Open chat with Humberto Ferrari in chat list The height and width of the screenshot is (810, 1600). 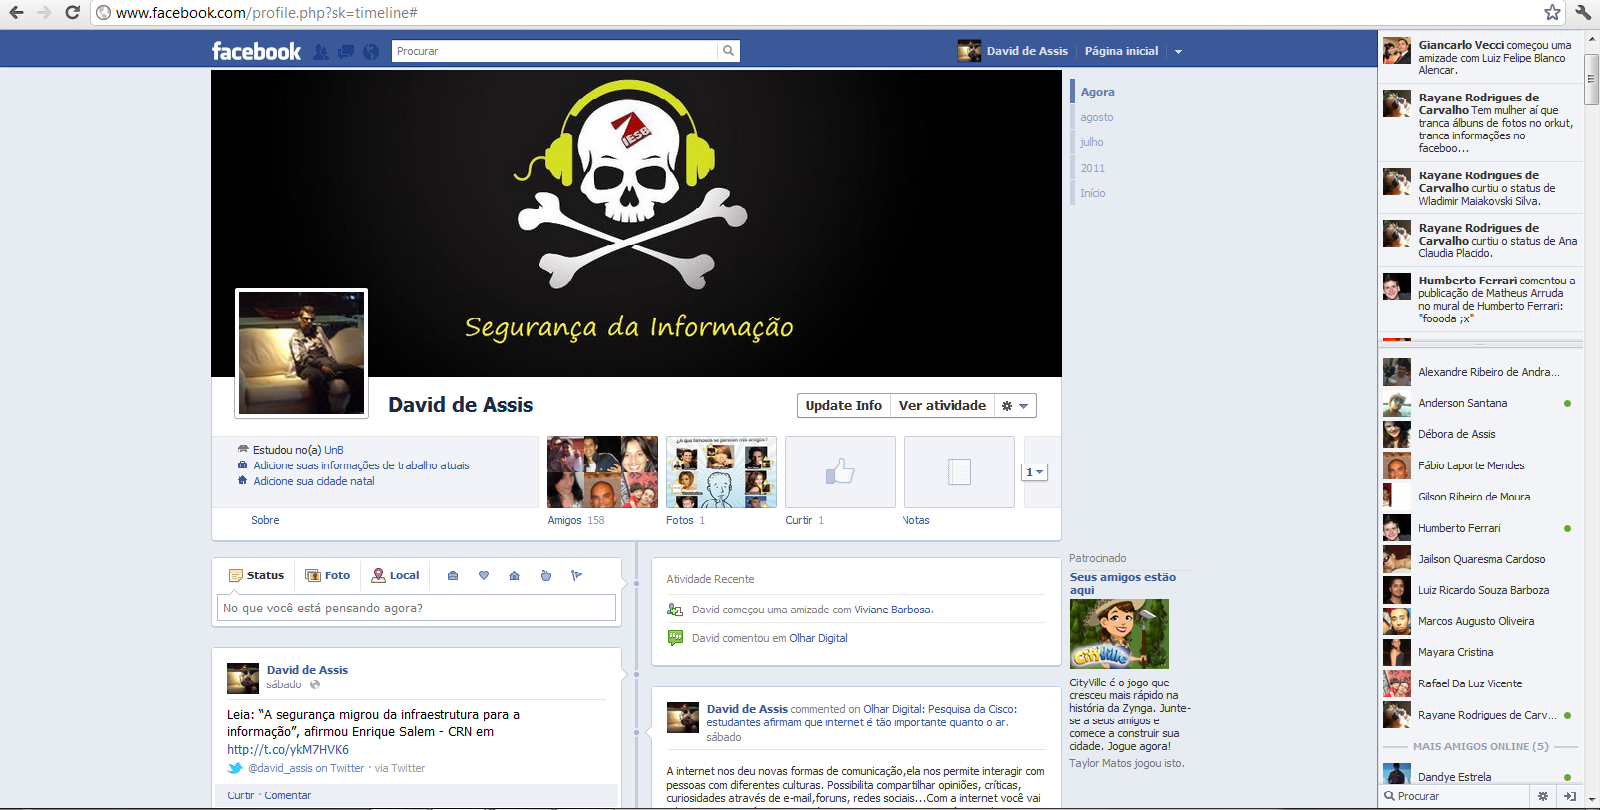(1480, 528)
